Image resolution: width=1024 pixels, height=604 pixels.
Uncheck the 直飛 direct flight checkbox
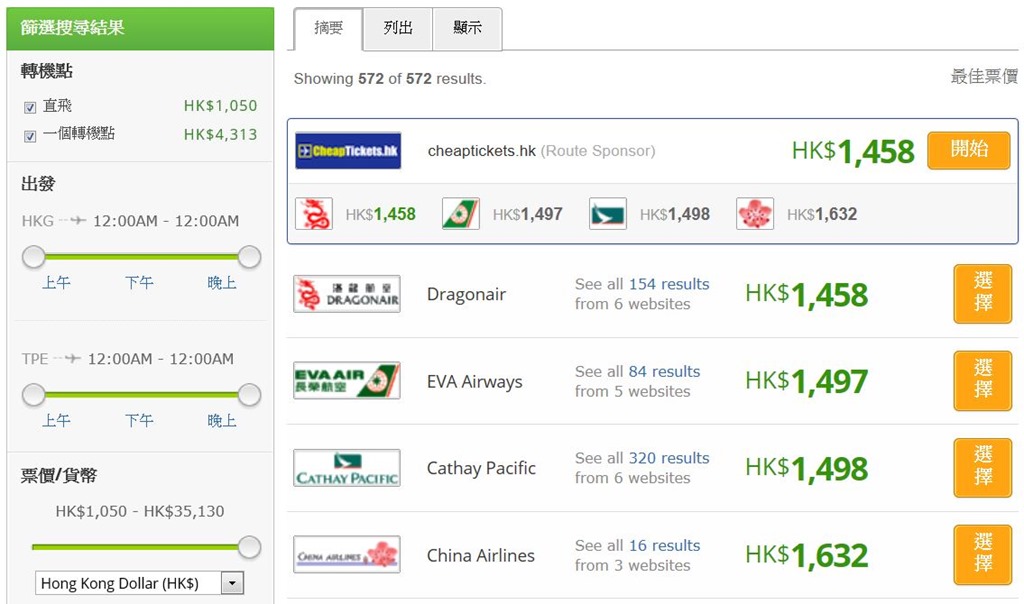[29, 107]
